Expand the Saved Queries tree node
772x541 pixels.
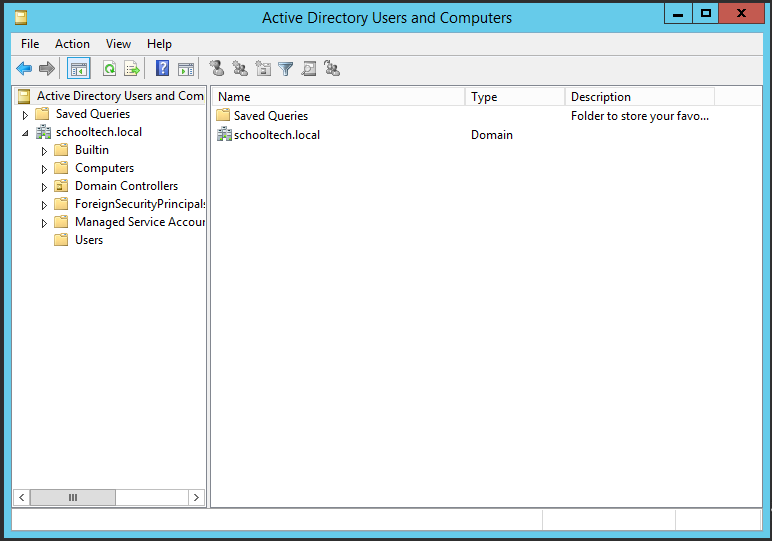coord(25,115)
